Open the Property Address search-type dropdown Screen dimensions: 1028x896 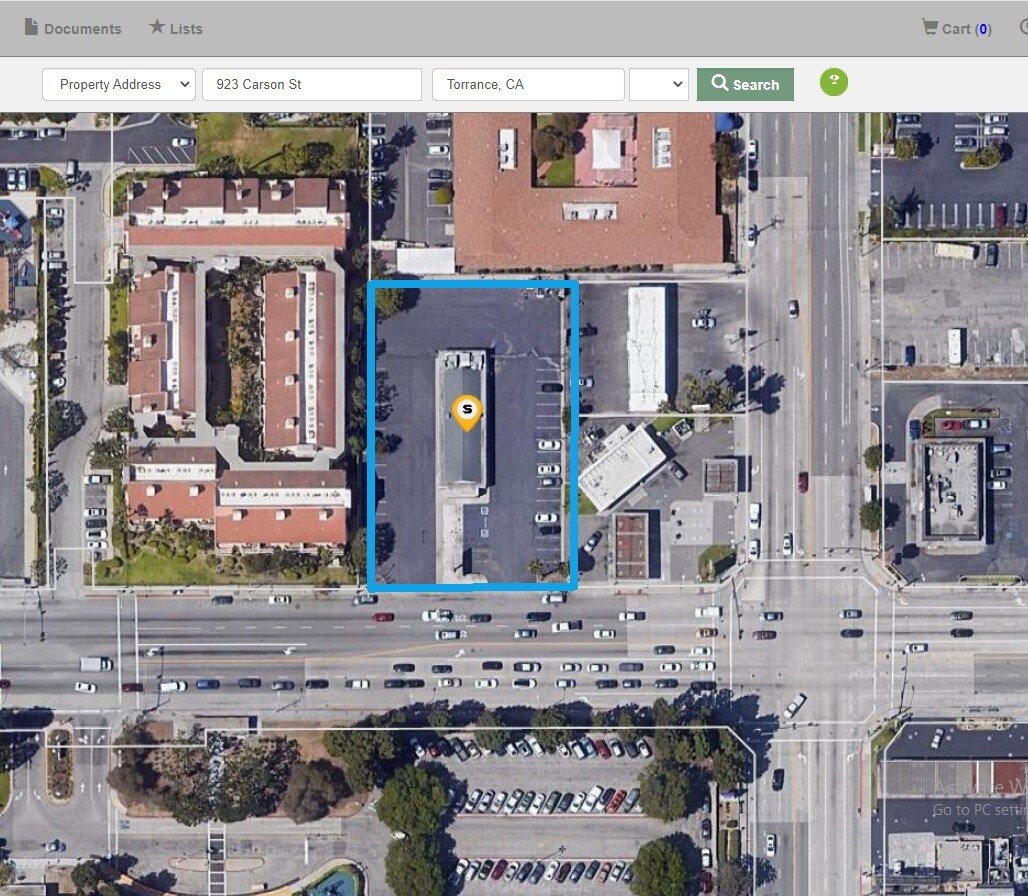click(x=117, y=84)
